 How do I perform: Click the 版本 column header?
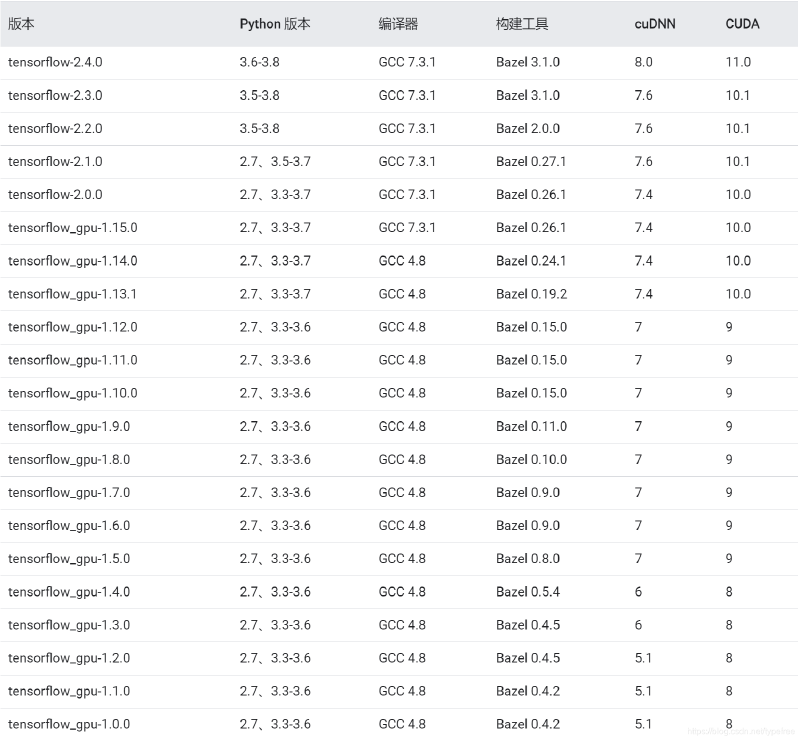pyautogui.click(x=21, y=24)
